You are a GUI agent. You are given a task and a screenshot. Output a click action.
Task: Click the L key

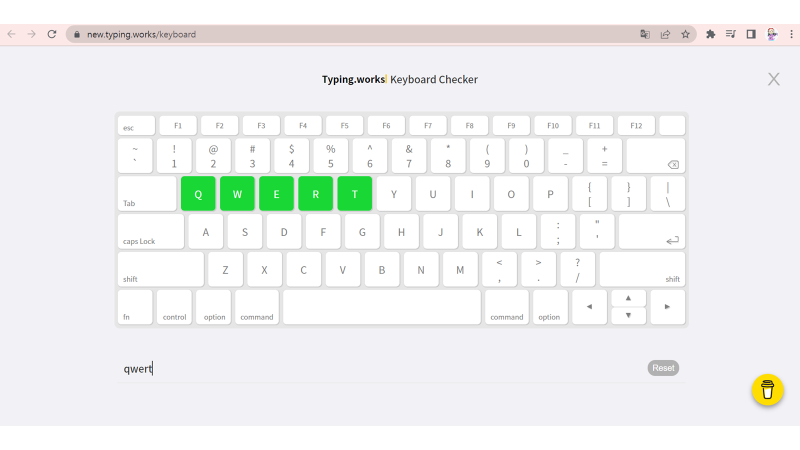(518, 232)
